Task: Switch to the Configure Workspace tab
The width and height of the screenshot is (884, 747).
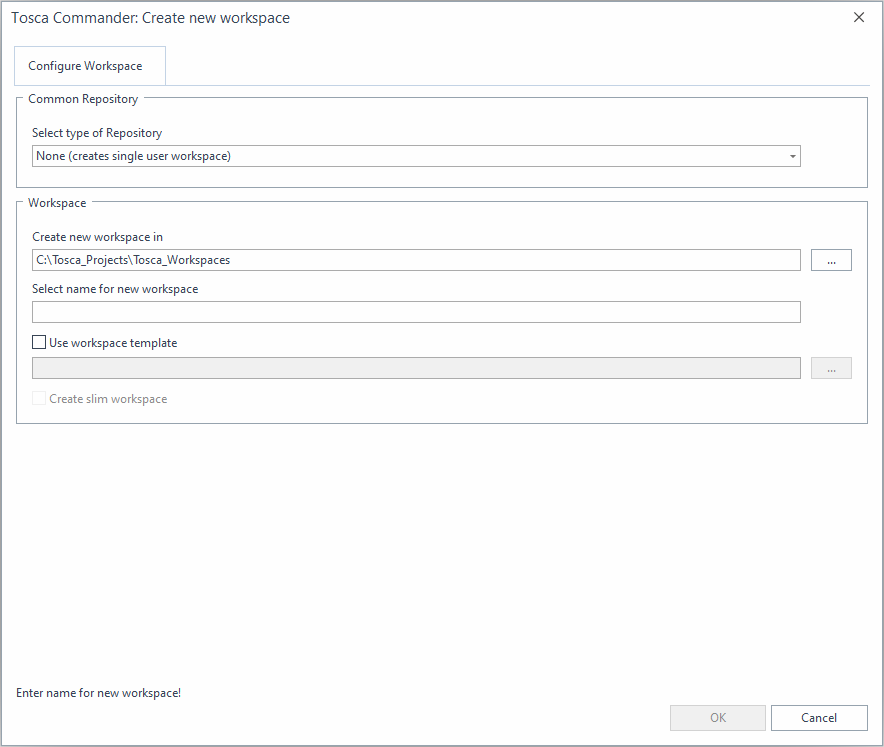Action: [86, 66]
